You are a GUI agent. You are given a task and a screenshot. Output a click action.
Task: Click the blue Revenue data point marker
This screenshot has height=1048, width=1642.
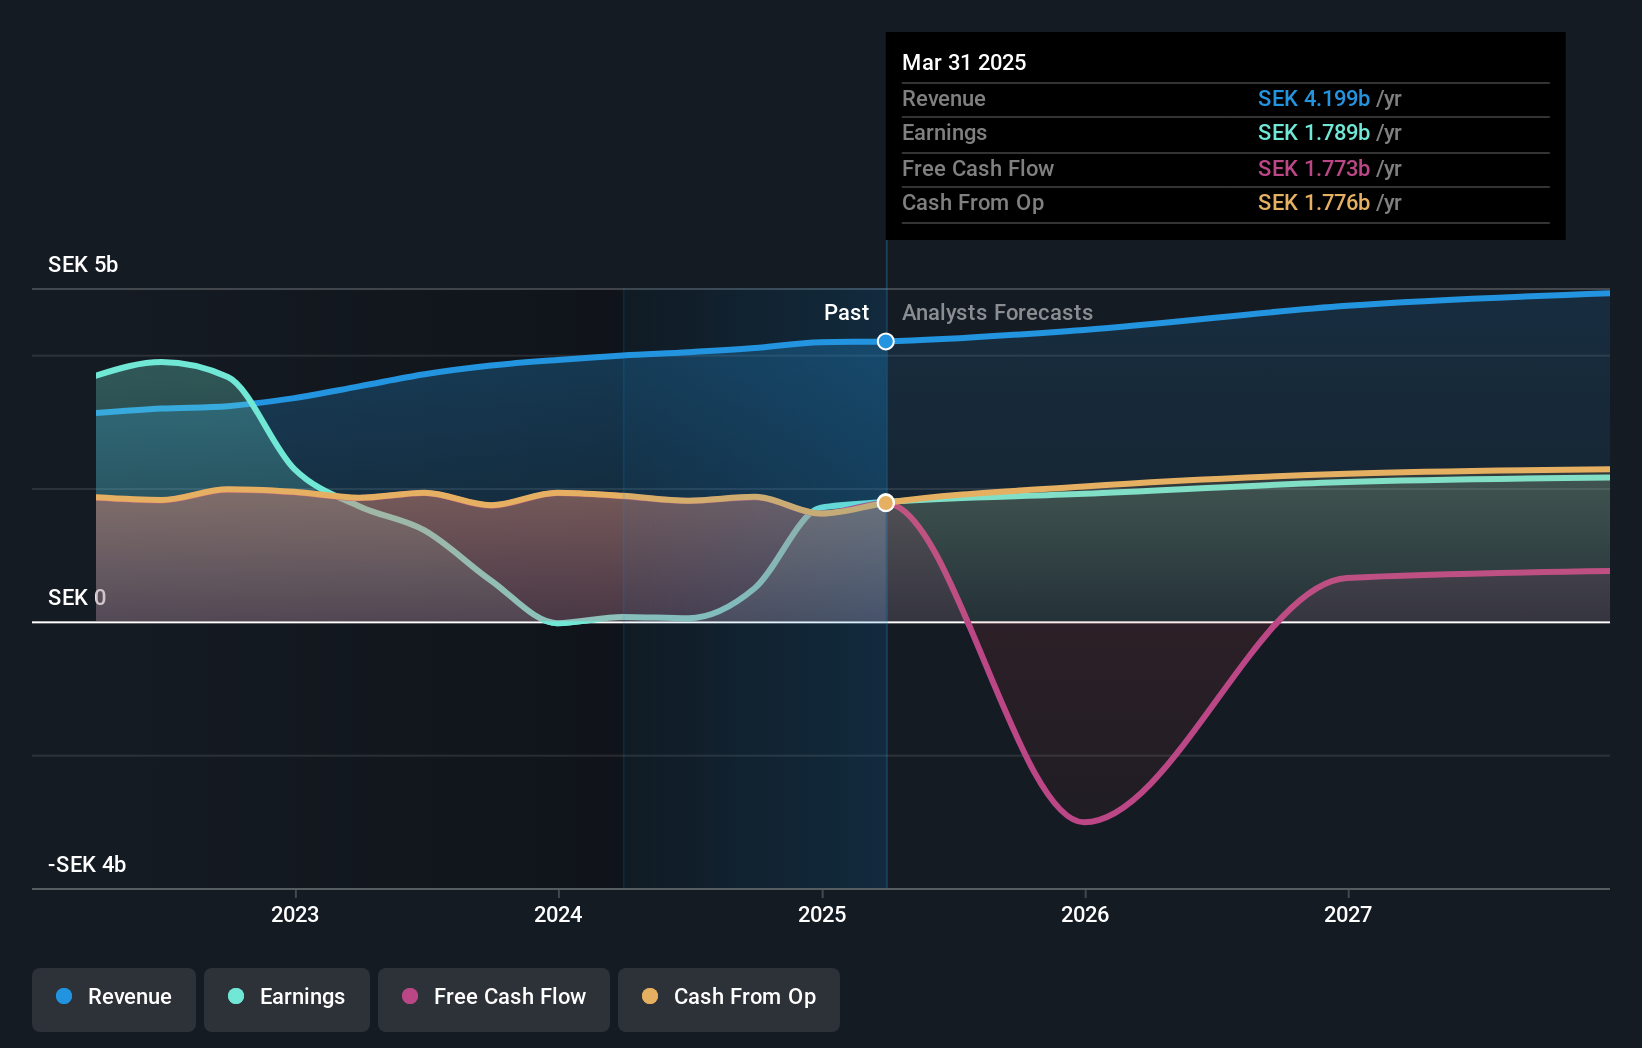pyautogui.click(x=886, y=342)
